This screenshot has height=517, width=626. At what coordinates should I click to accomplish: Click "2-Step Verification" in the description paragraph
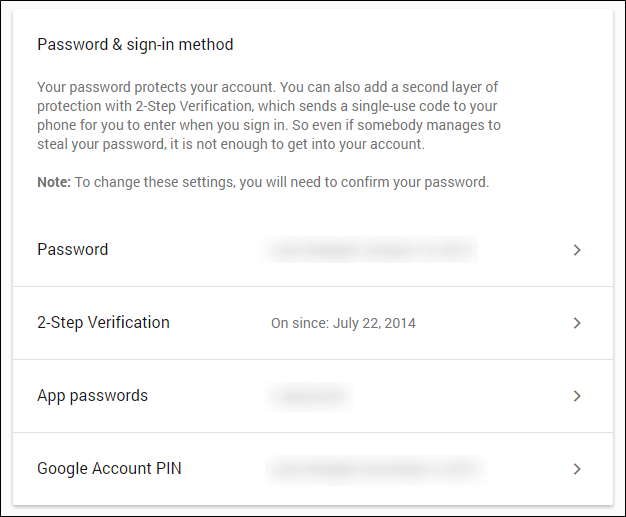[x=194, y=106]
